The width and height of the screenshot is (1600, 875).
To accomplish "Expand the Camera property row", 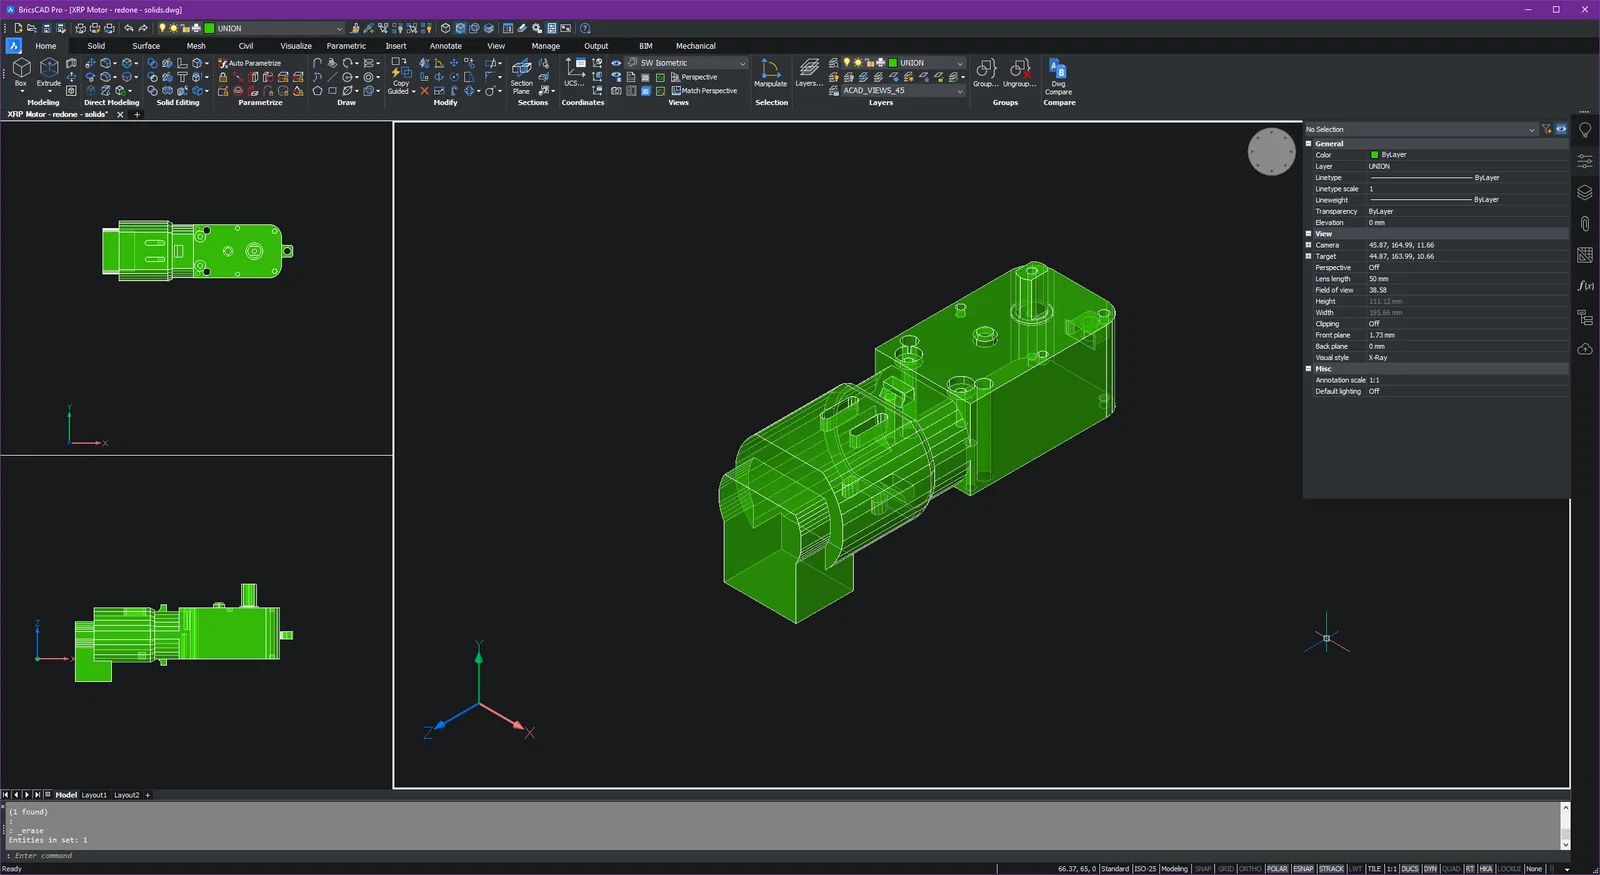I will coord(1308,245).
